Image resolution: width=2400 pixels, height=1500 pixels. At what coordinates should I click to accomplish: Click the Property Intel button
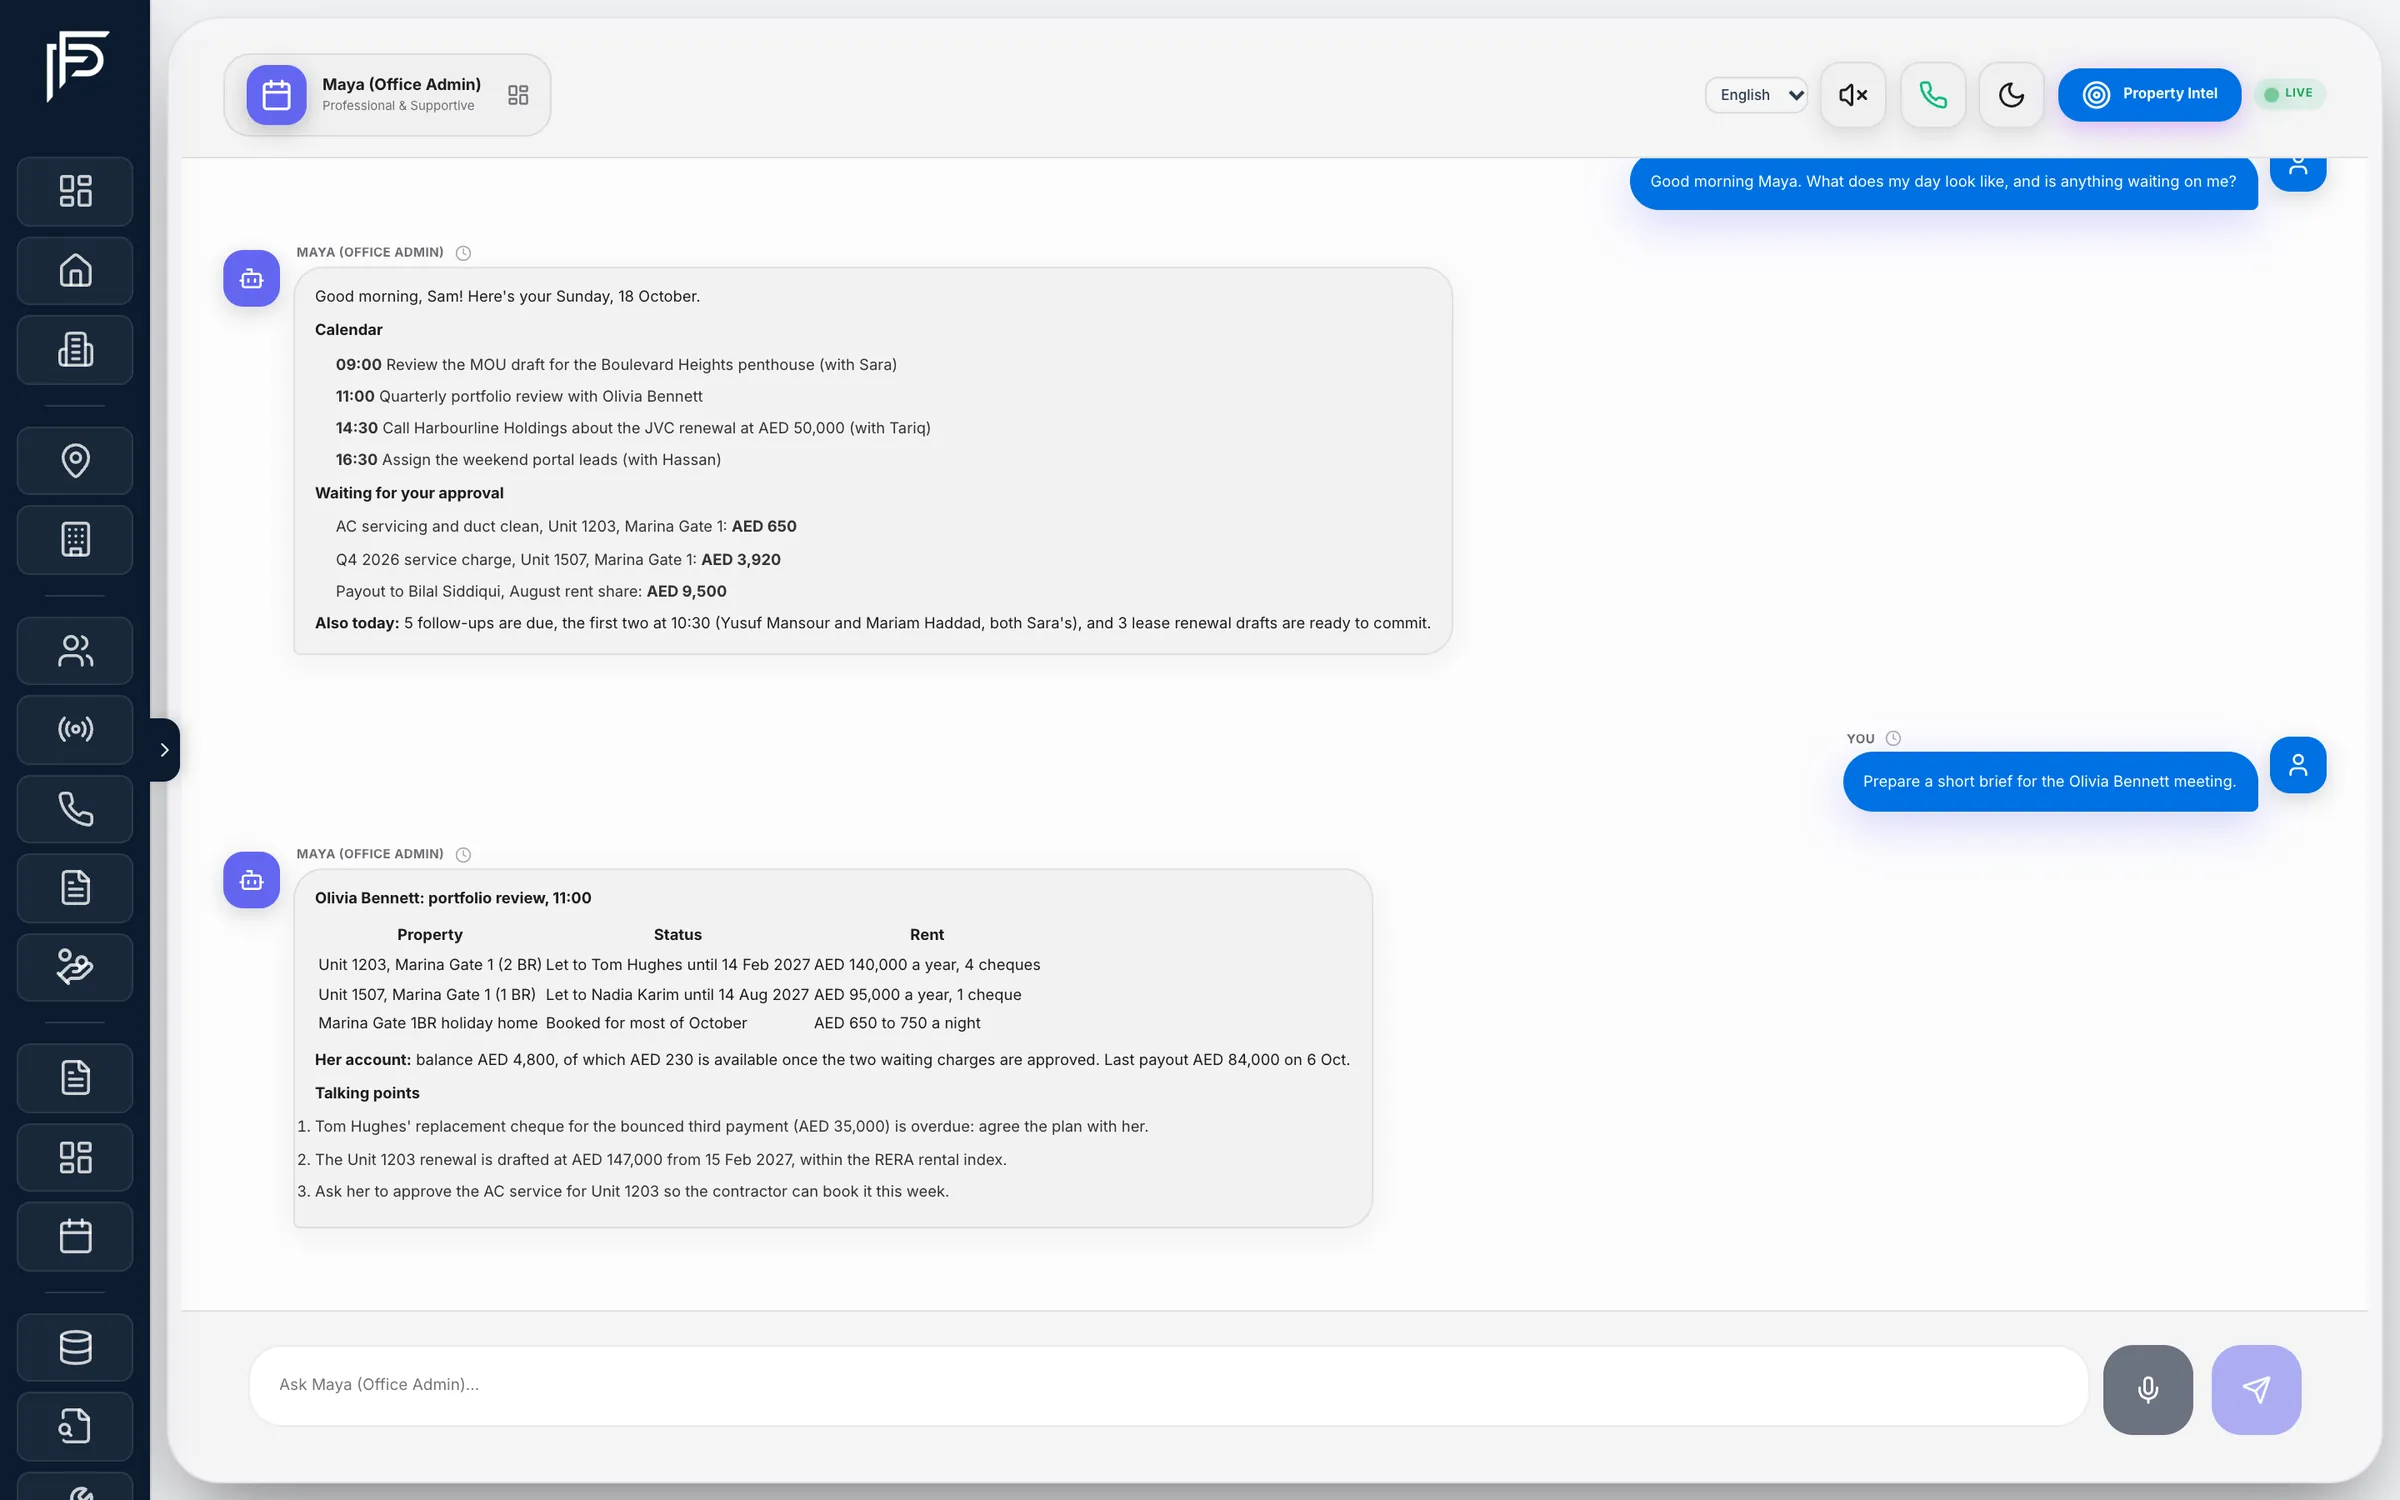[x=2149, y=95]
